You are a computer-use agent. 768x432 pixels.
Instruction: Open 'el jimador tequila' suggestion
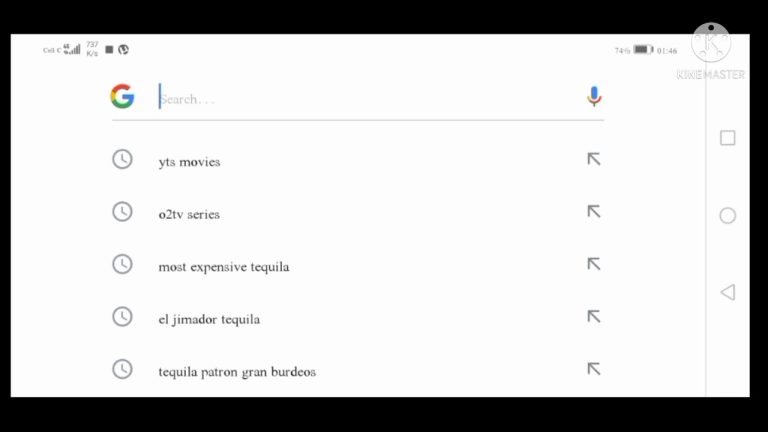209,319
